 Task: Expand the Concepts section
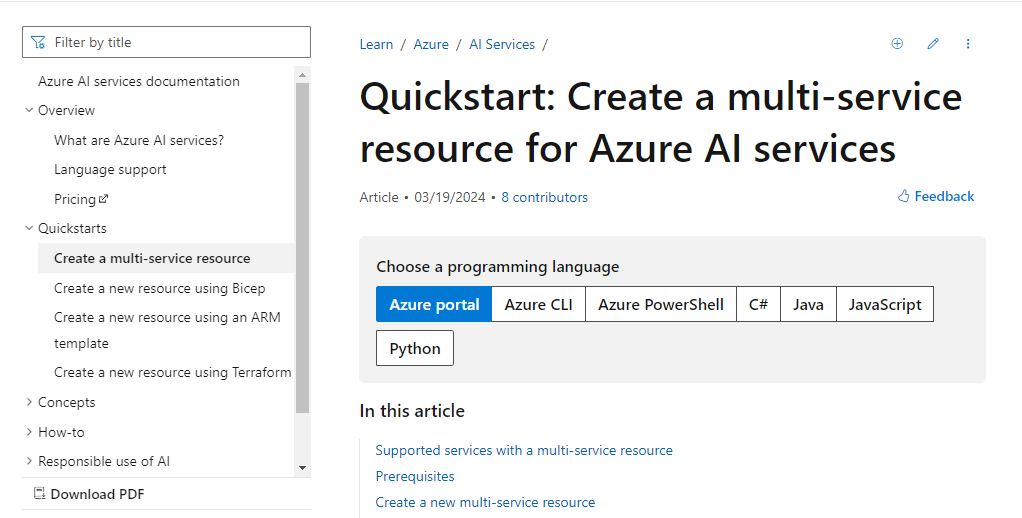(x=29, y=403)
